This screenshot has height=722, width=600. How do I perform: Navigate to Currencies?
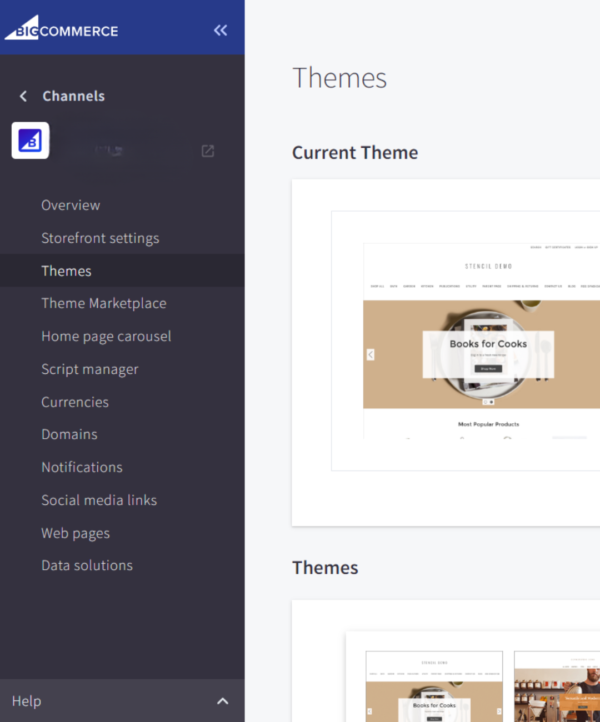coord(75,402)
